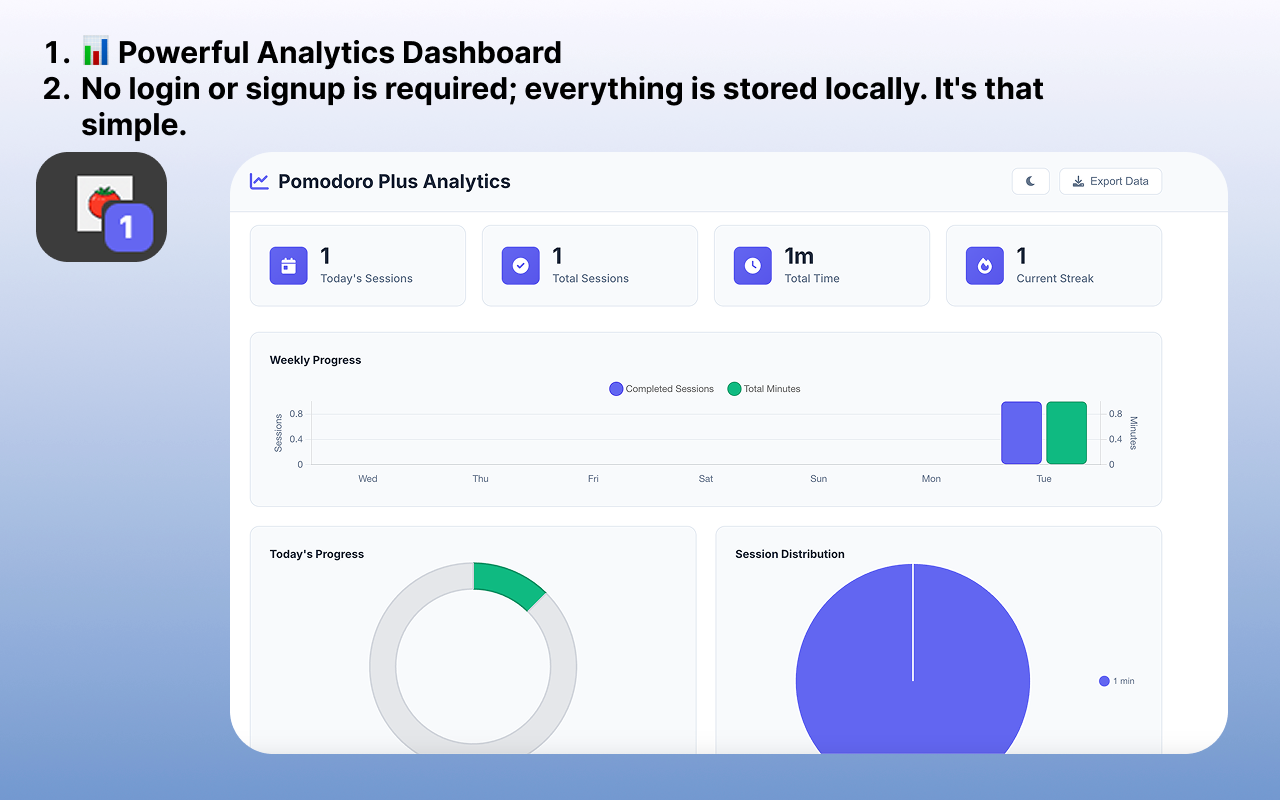1280x800 pixels.
Task: Click the Thu axis label
Action: 481,479
